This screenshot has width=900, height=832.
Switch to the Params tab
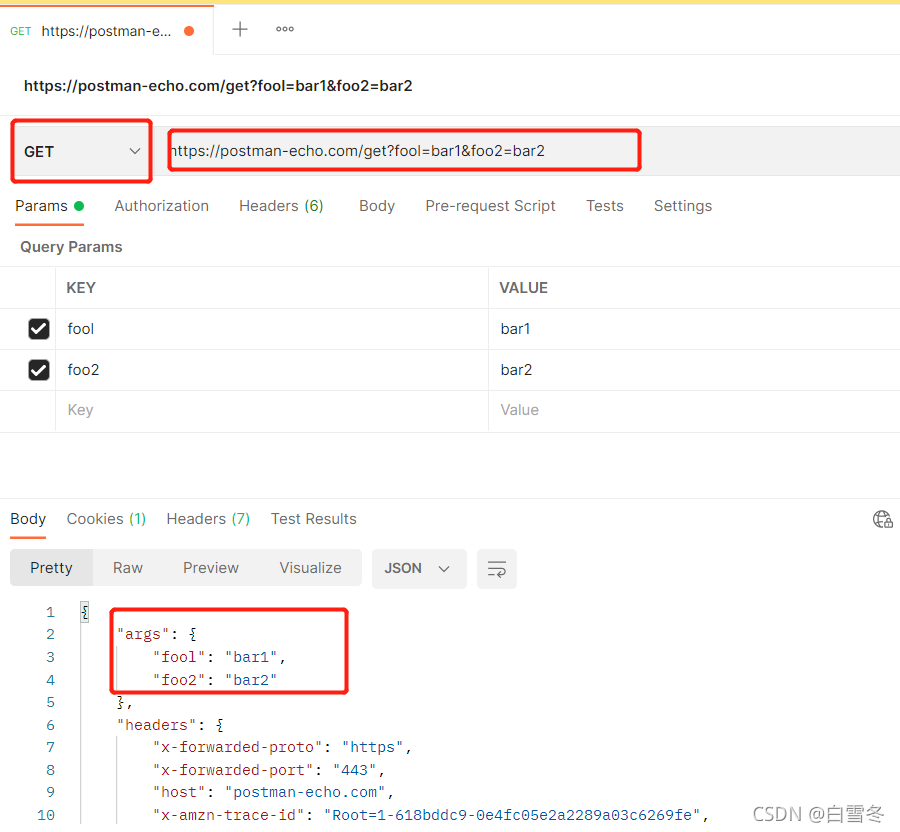tap(49, 206)
